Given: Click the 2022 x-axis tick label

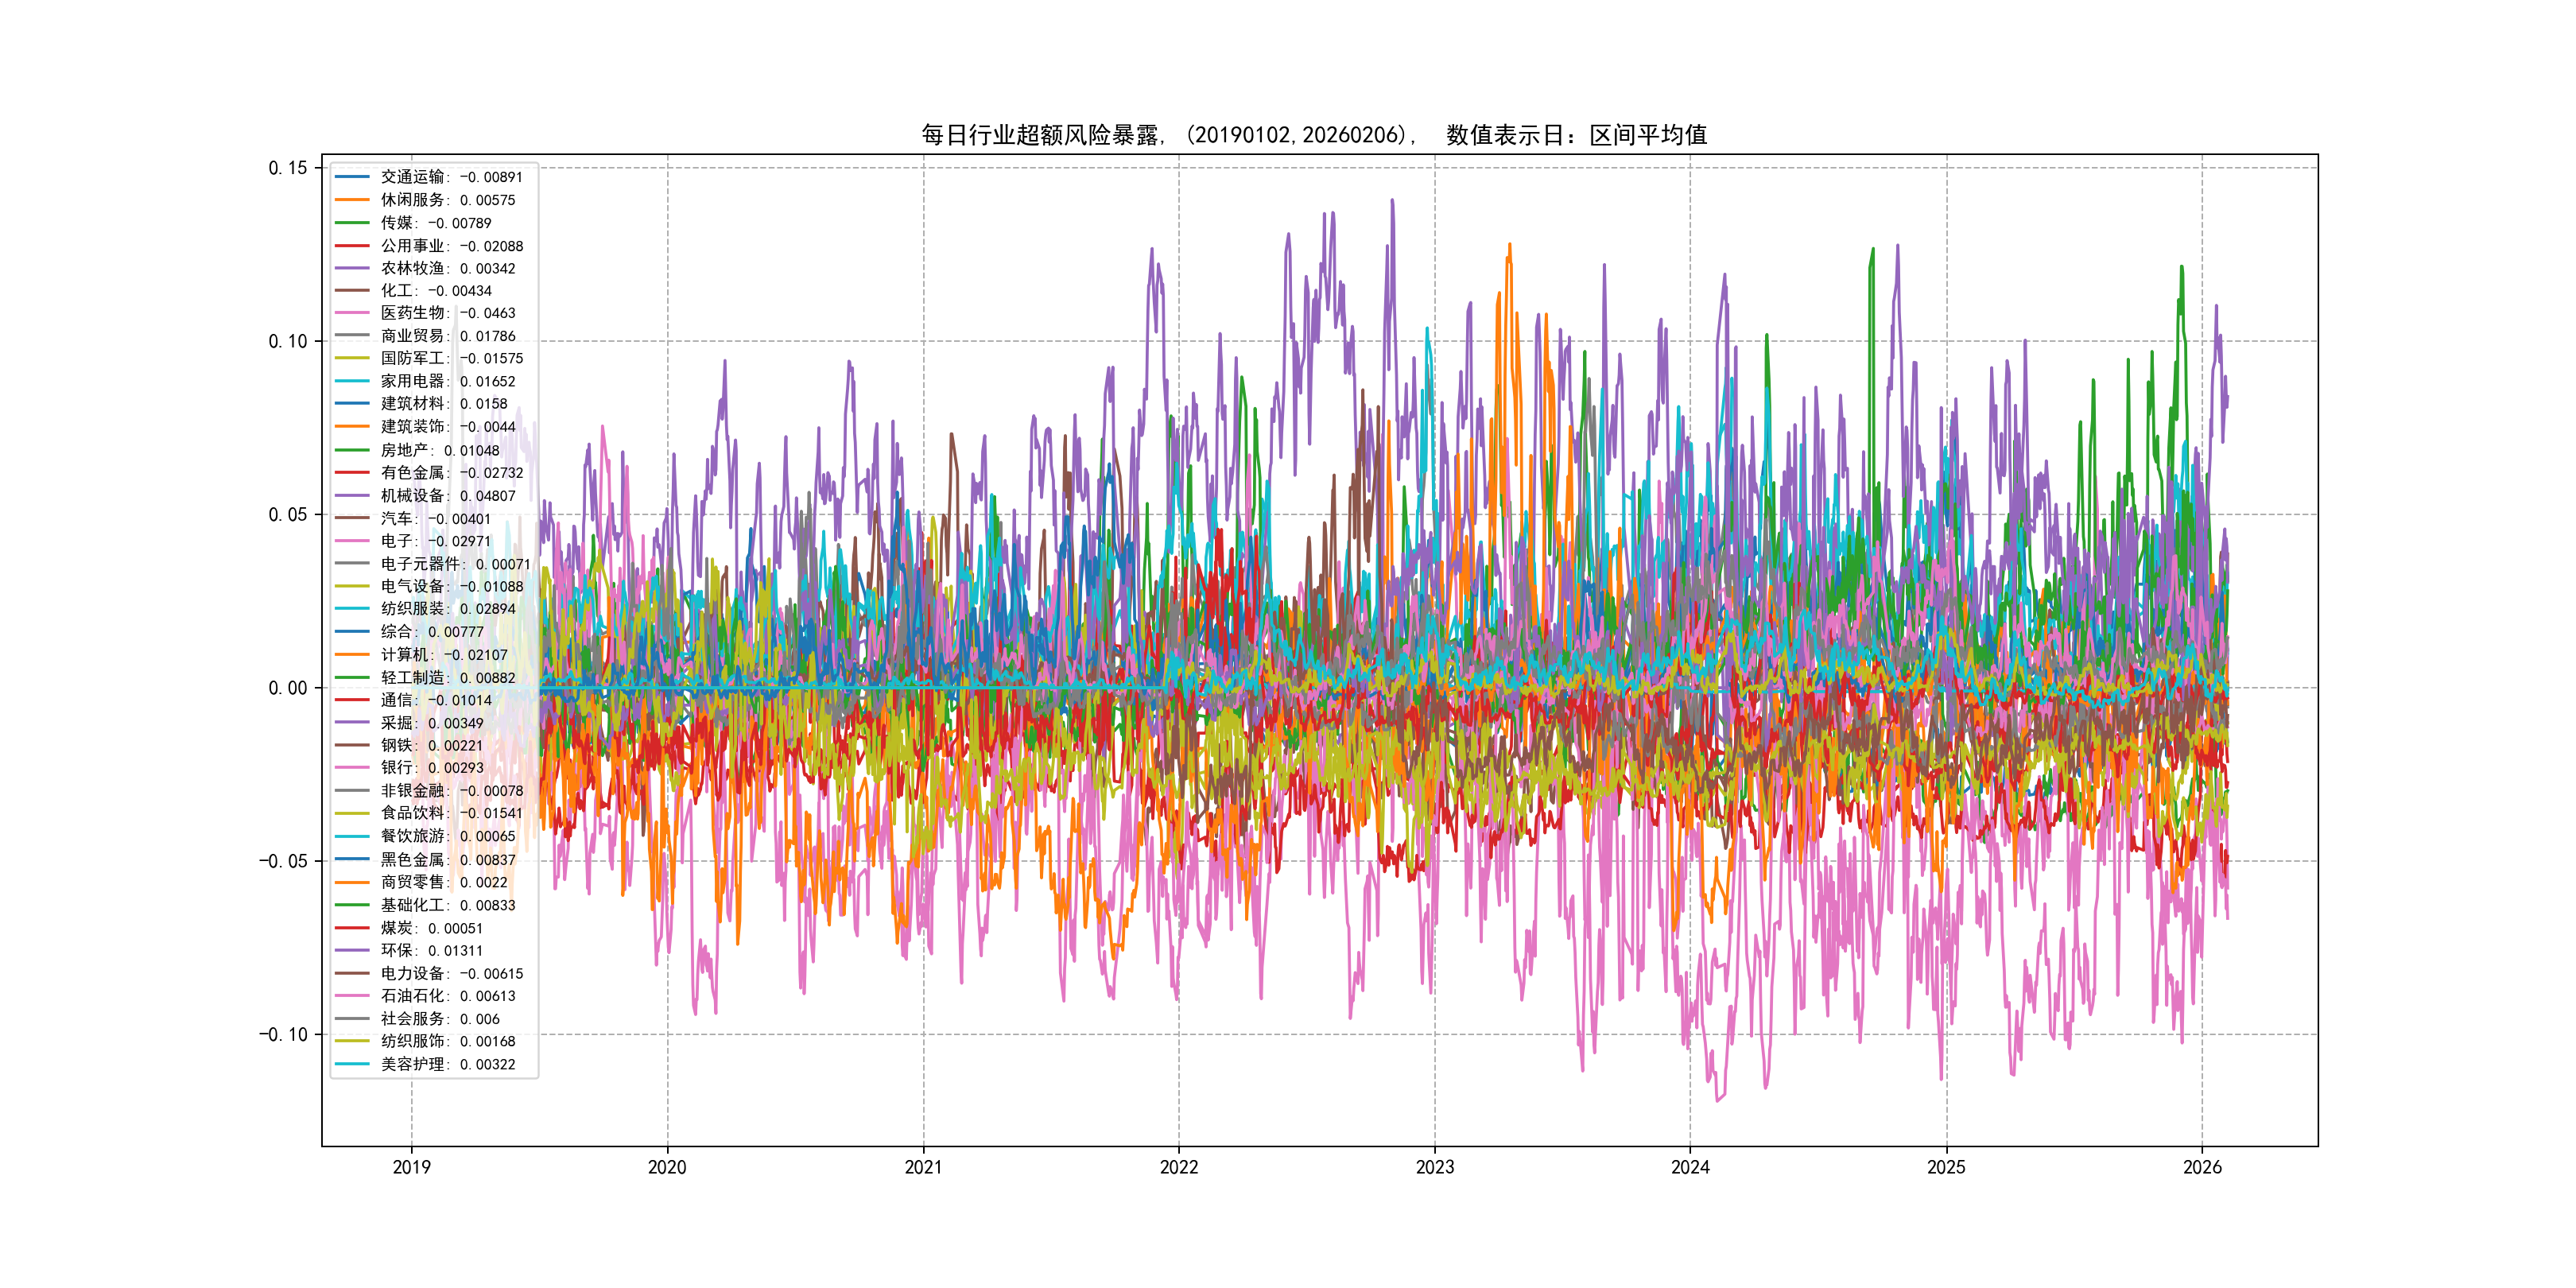Looking at the screenshot, I should point(1179,1167).
